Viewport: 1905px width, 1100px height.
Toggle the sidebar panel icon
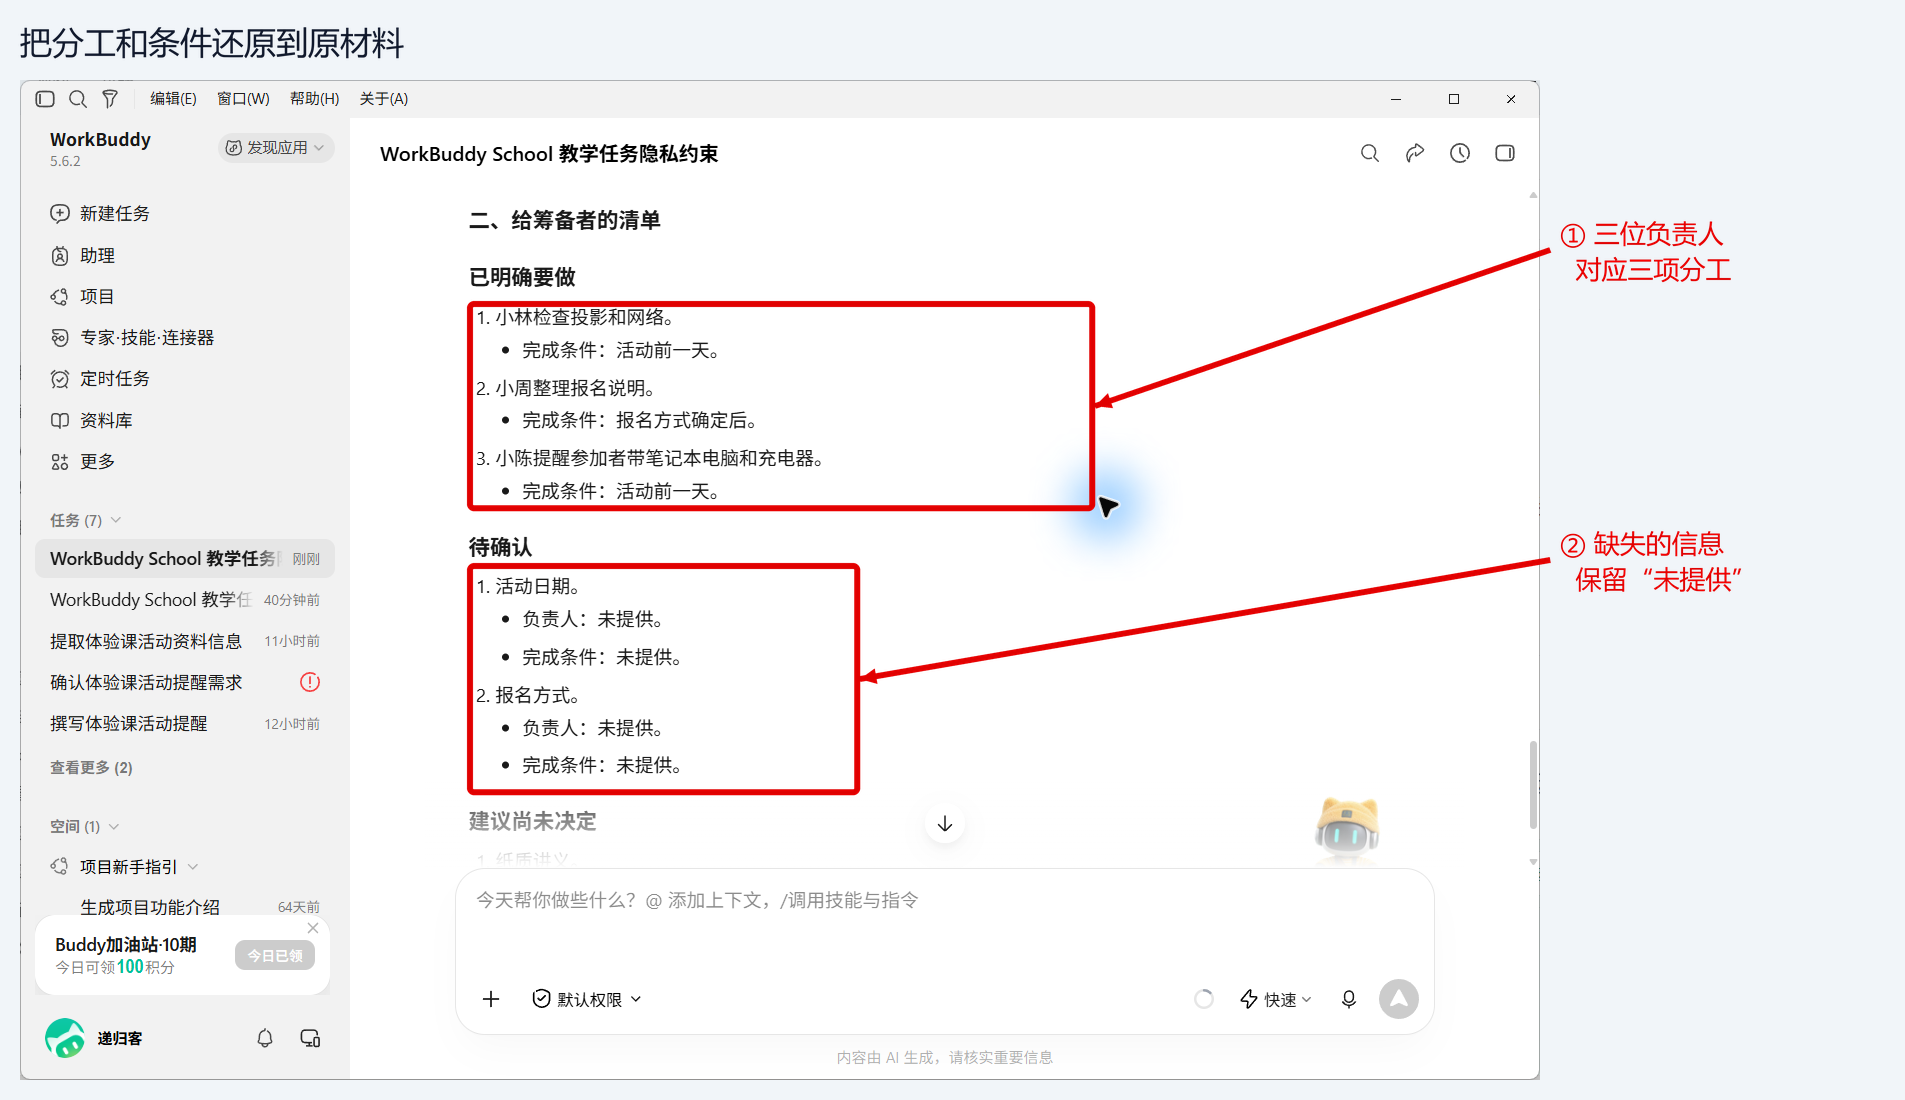pyautogui.click(x=45, y=99)
